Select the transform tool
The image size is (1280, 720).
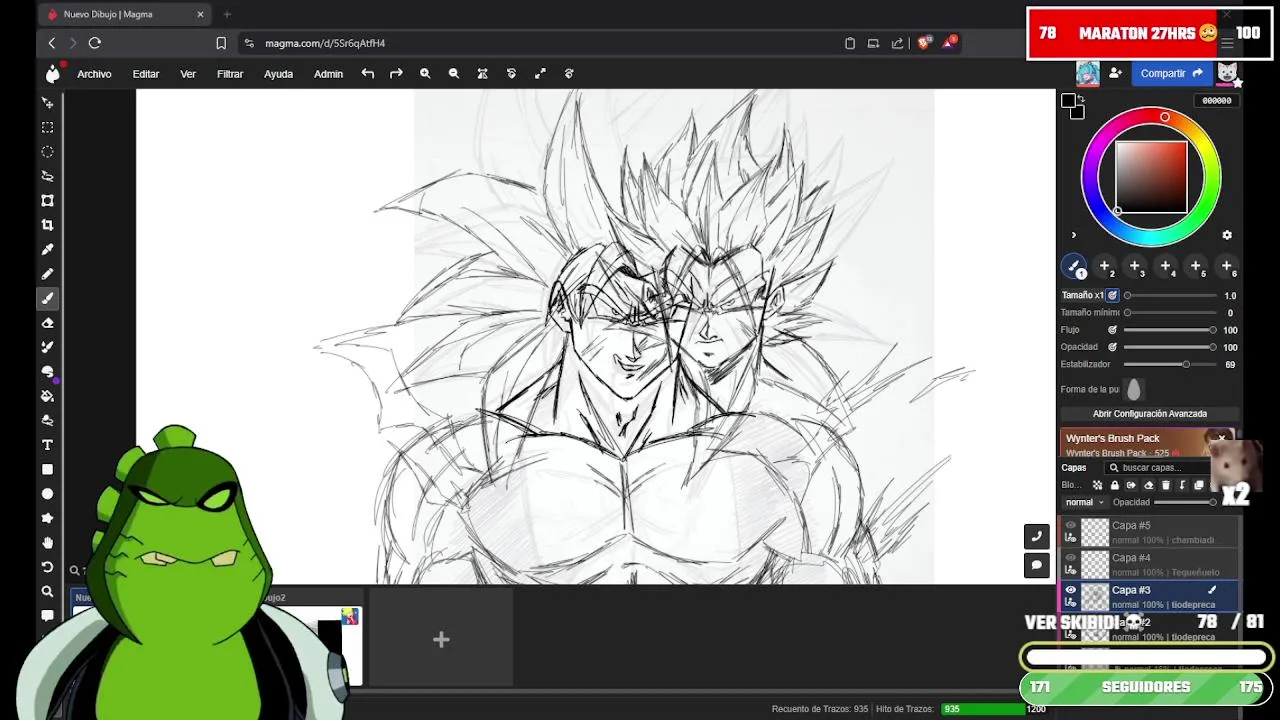(x=47, y=200)
